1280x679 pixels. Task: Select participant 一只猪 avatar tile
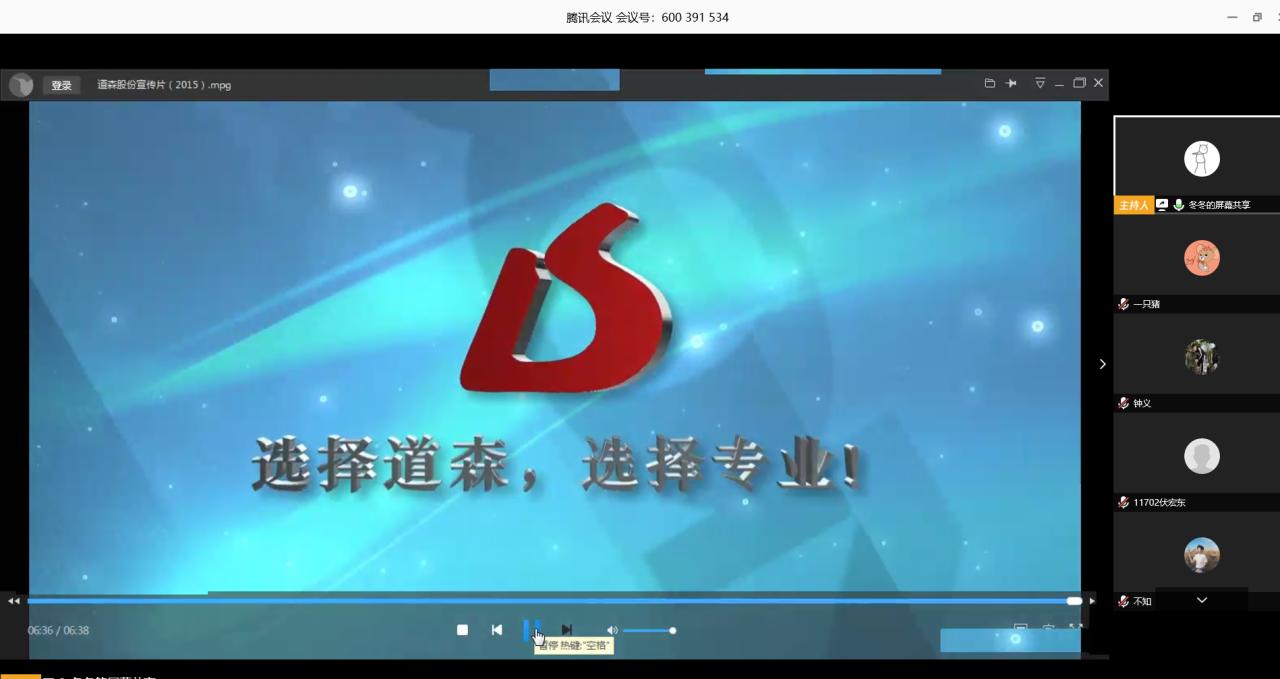point(1201,258)
